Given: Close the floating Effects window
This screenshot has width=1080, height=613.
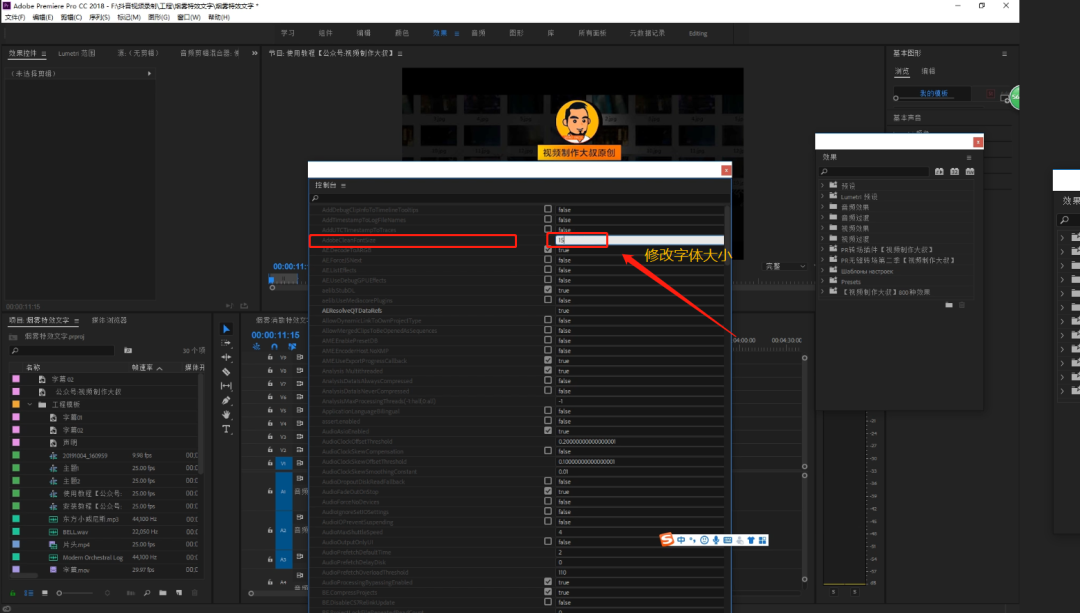Looking at the screenshot, I should pyautogui.click(x=977, y=142).
